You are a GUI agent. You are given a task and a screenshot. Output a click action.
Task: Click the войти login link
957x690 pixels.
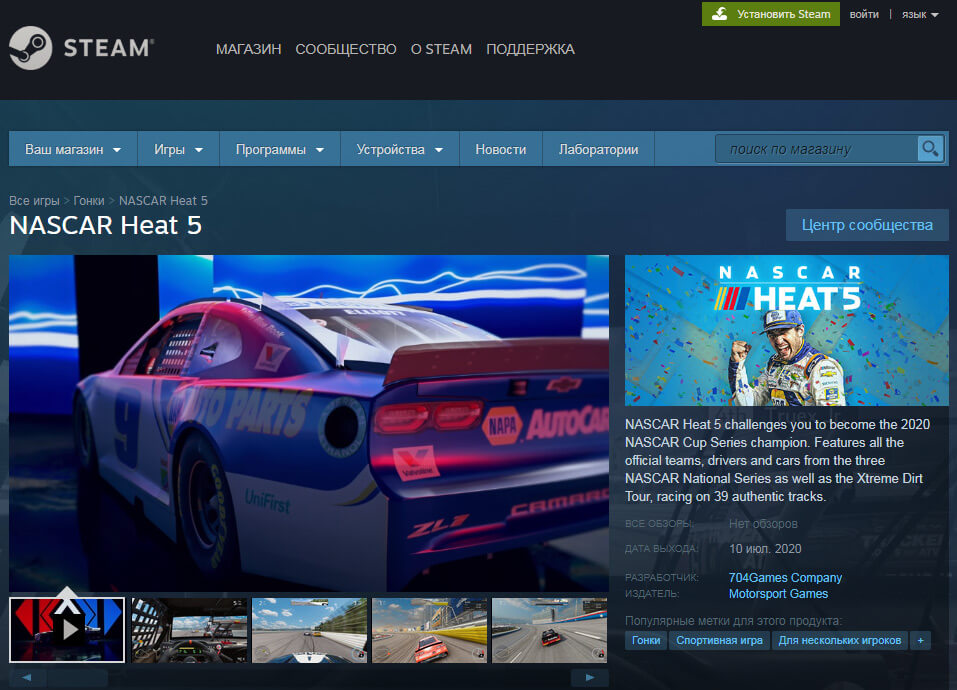click(864, 14)
